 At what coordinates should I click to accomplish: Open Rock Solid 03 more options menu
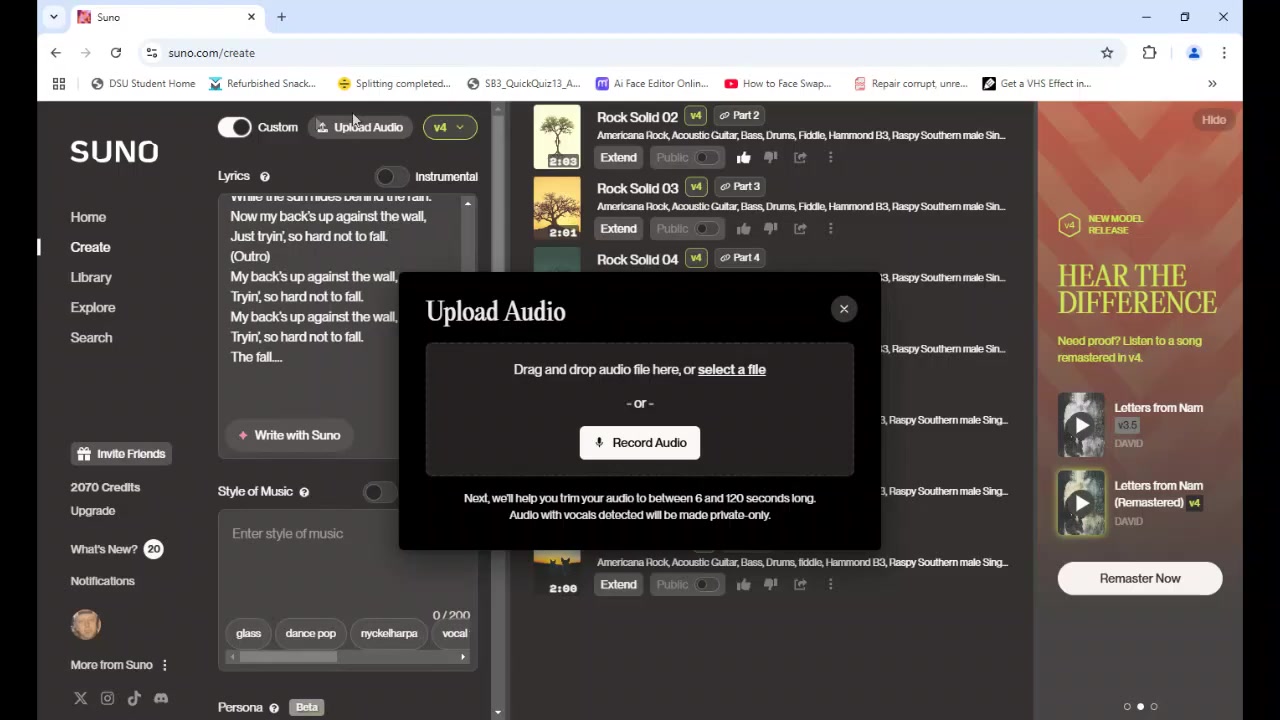[830, 228]
